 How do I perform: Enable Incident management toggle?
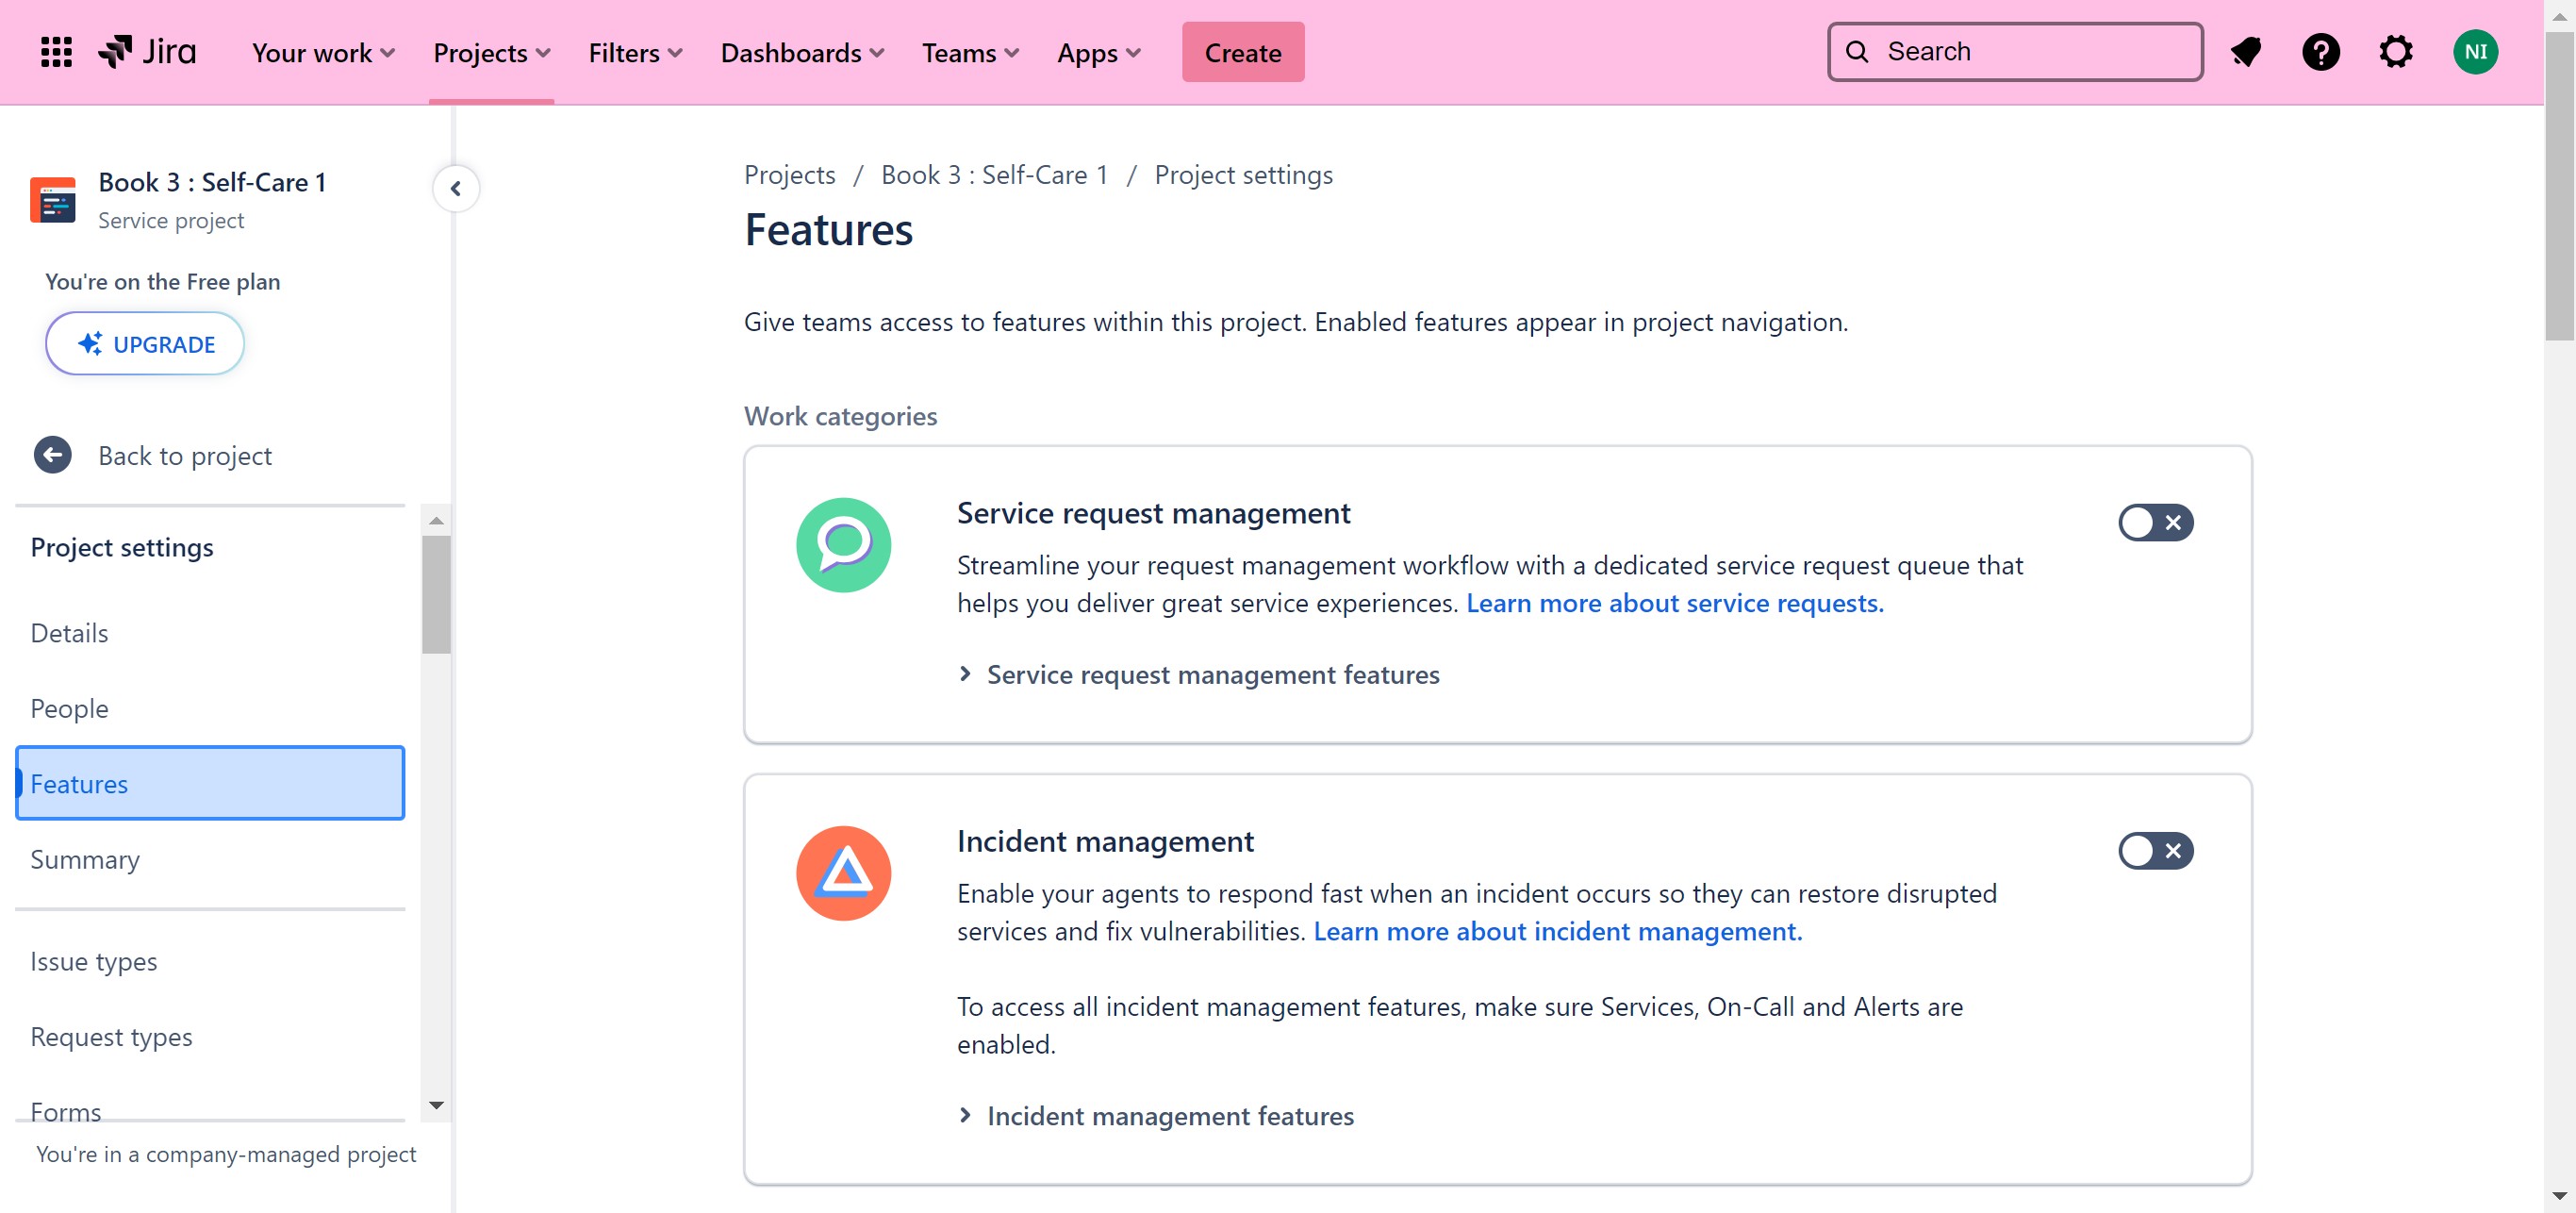point(2155,850)
